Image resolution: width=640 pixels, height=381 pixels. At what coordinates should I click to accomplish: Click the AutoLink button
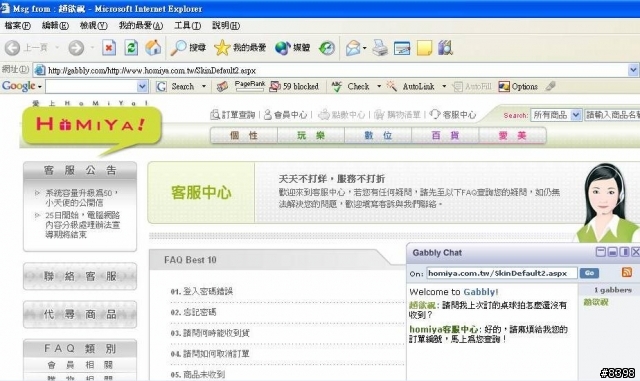pyautogui.click(x=410, y=86)
